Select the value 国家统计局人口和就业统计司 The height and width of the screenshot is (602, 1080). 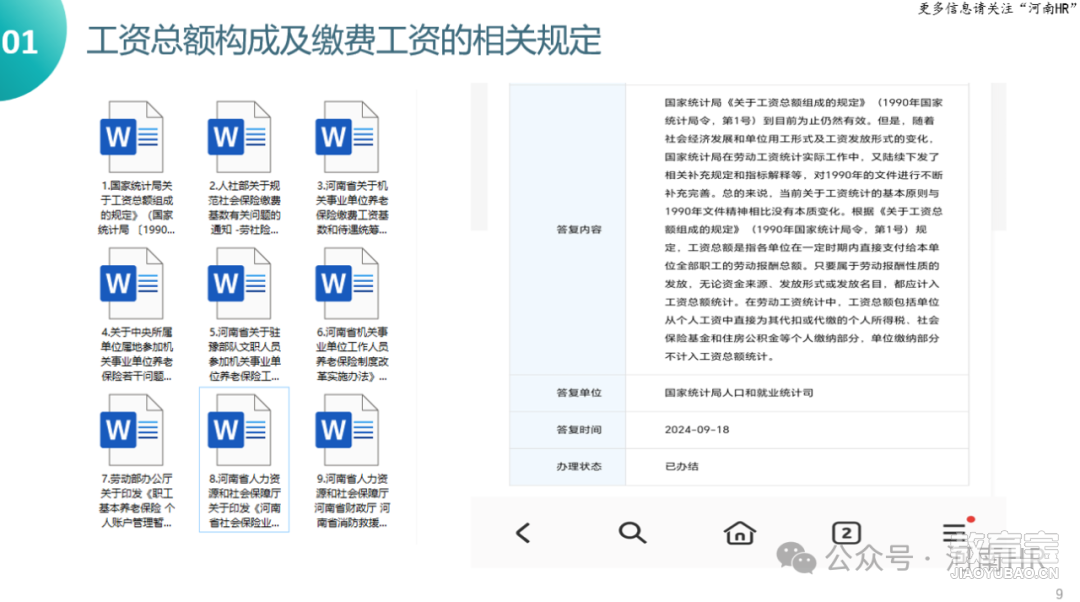738,393
